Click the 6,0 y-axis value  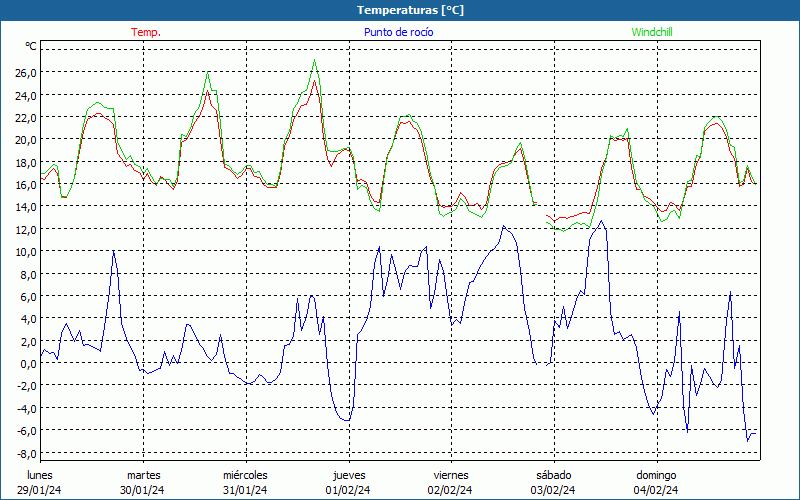28,296
